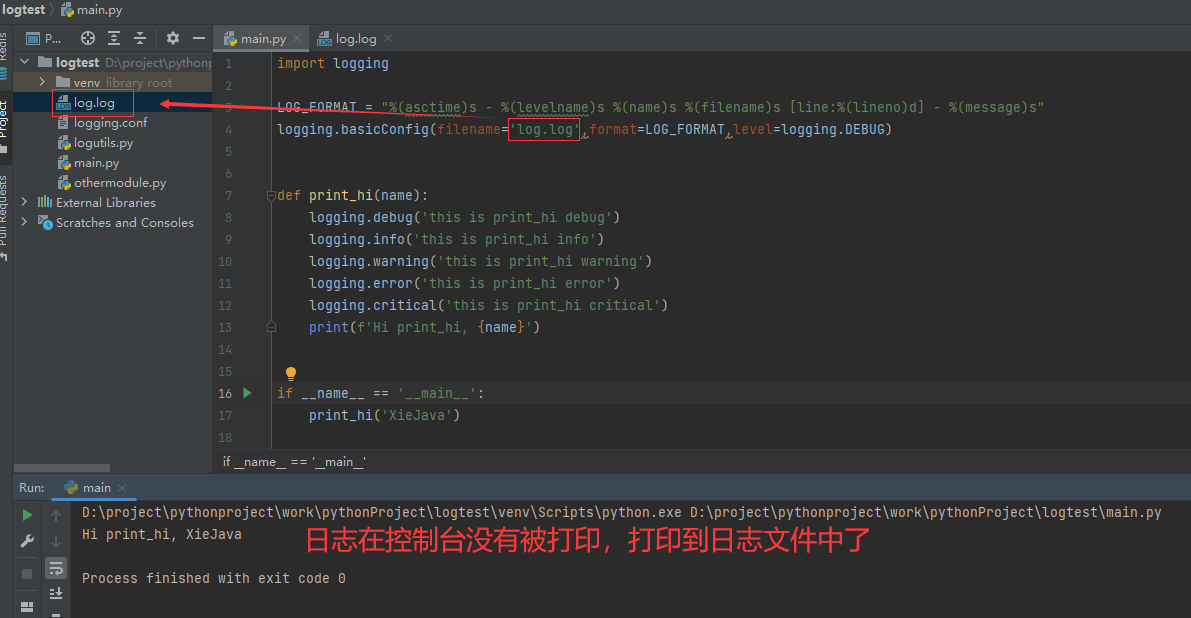Toggle scroll to end in Run console

[x=57, y=593]
